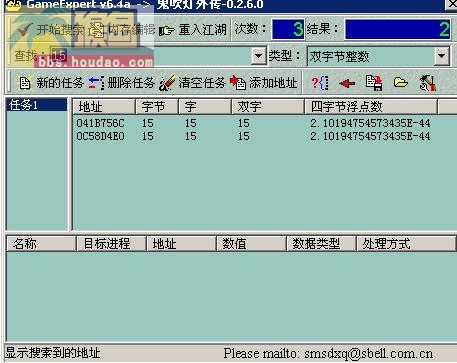457x363 pixels.
Task: Select 任务1 in the task list
Action: tap(37, 105)
